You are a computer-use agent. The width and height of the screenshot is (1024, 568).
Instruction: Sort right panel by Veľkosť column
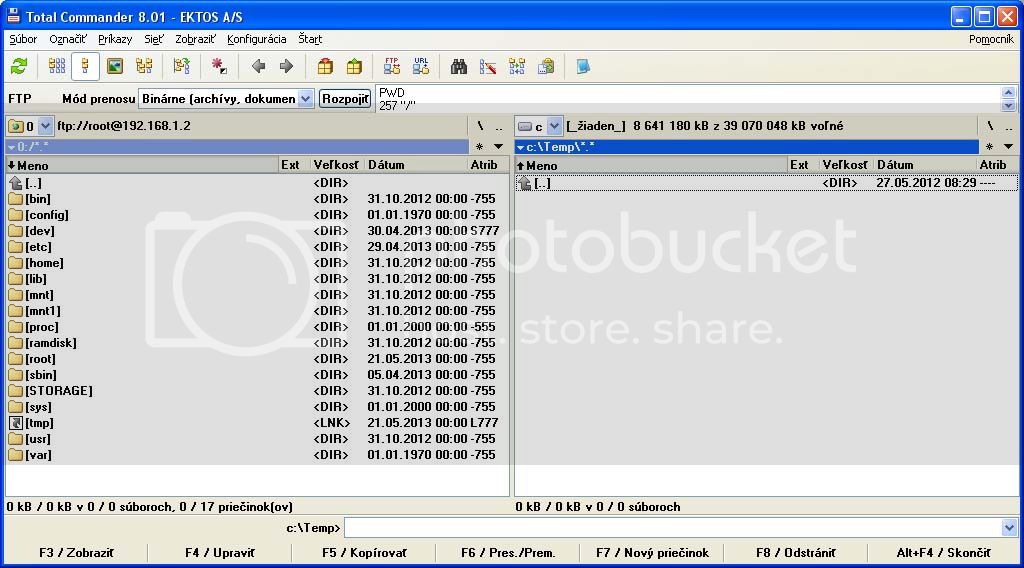[845, 165]
